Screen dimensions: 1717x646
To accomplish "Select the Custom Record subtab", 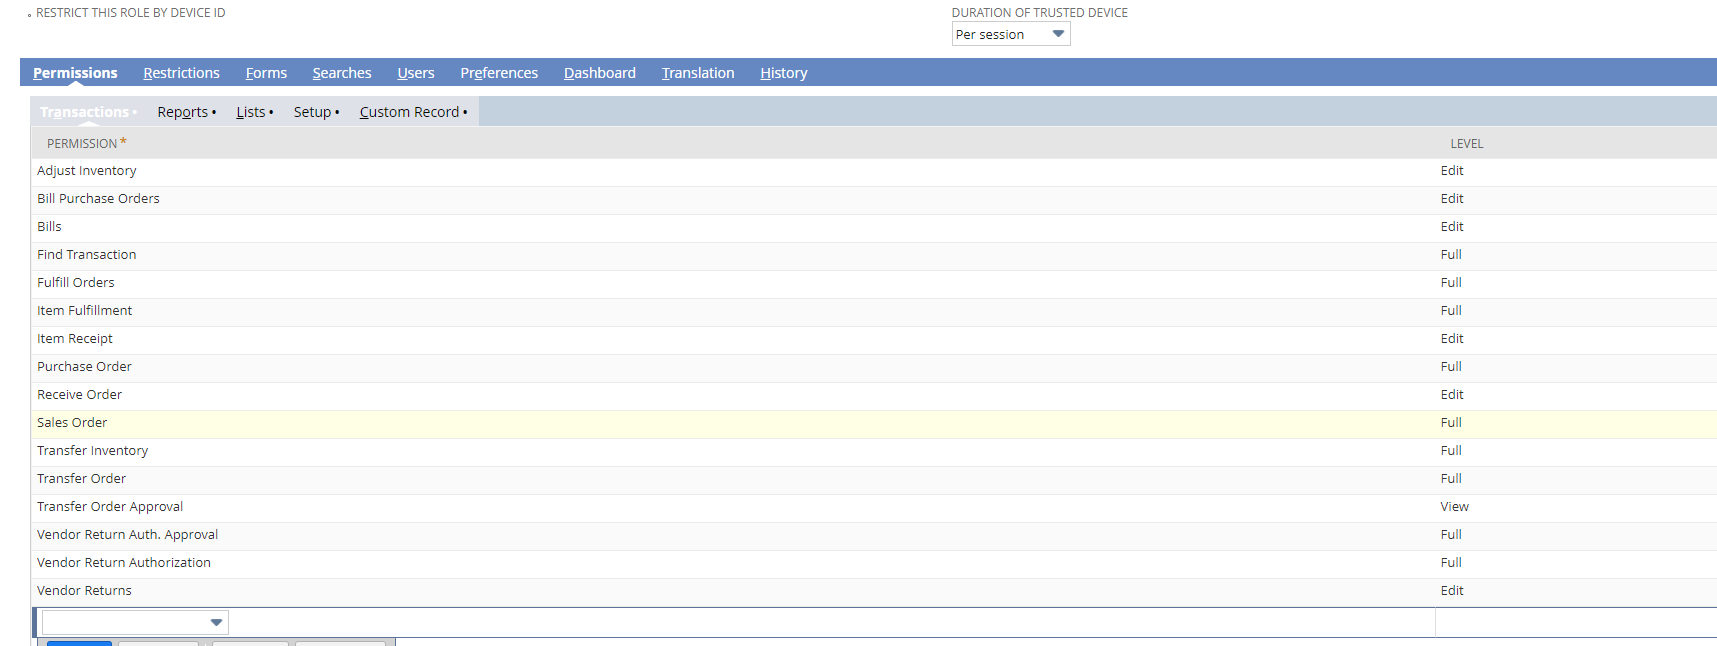I will (413, 112).
